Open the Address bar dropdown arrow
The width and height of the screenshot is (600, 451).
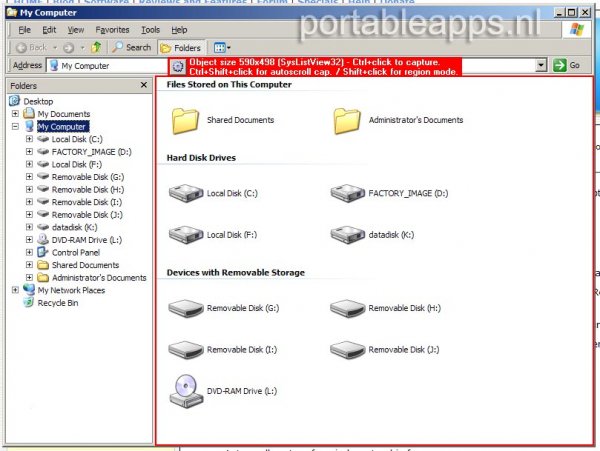click(542, 65)
